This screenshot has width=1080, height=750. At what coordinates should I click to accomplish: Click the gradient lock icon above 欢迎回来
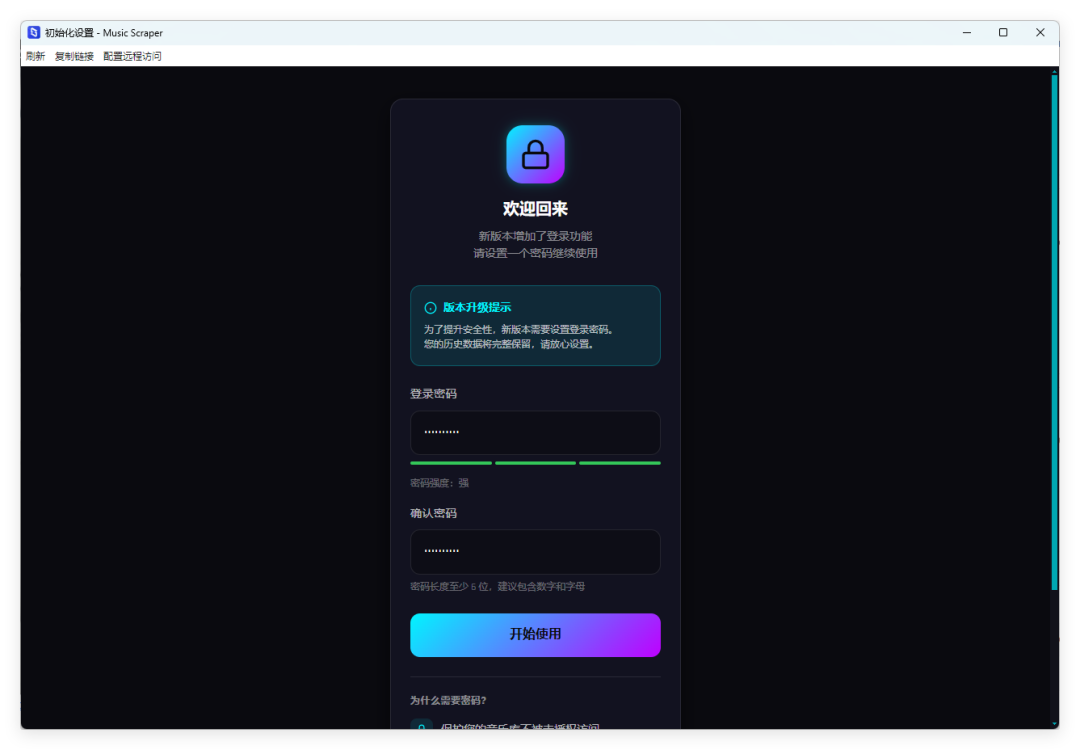point(535,154)
